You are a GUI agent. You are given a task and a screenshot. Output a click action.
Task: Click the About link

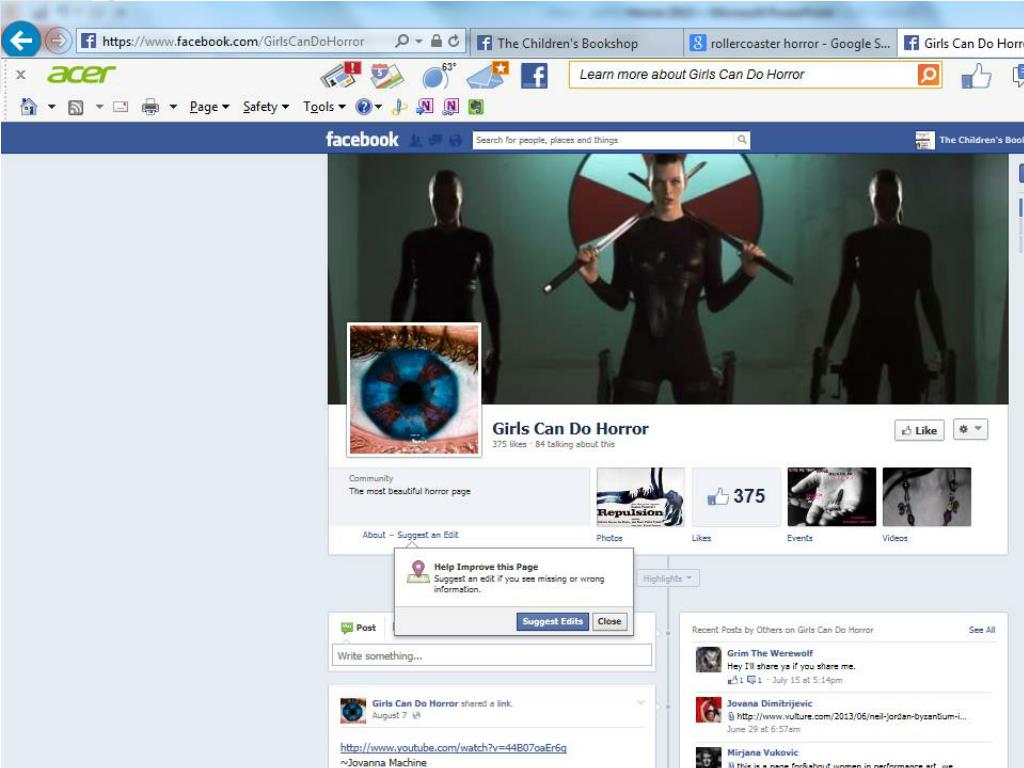tap(374, 535)
